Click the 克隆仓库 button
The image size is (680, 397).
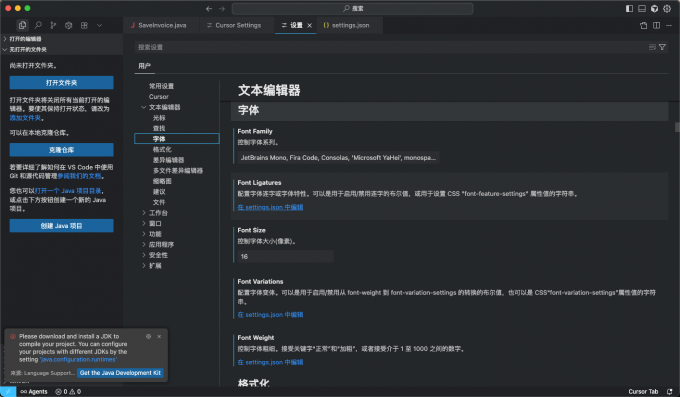[62, 150]
